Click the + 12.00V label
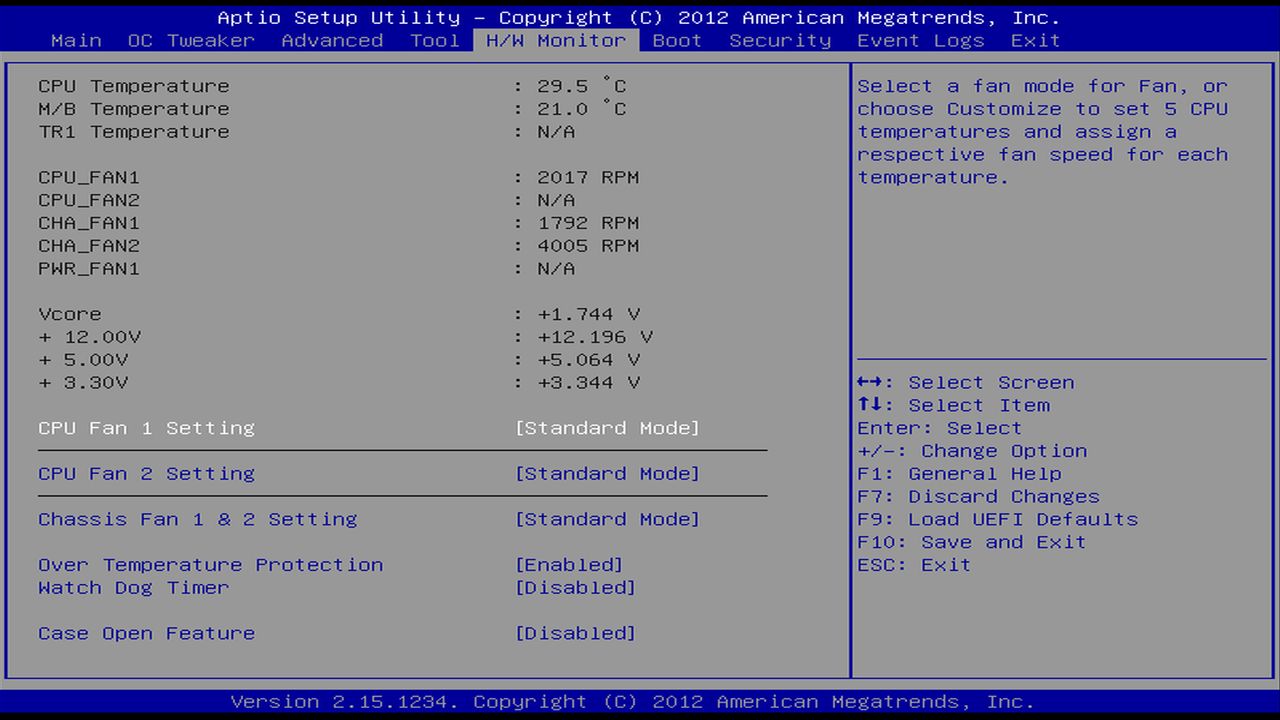The width and height of the screenshot is (1280, 720). [89, 337]
